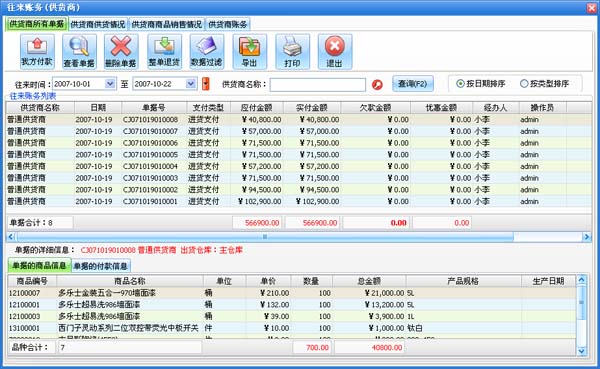Click the ¥94,500.00 actual paid cell

coord(312,189)
